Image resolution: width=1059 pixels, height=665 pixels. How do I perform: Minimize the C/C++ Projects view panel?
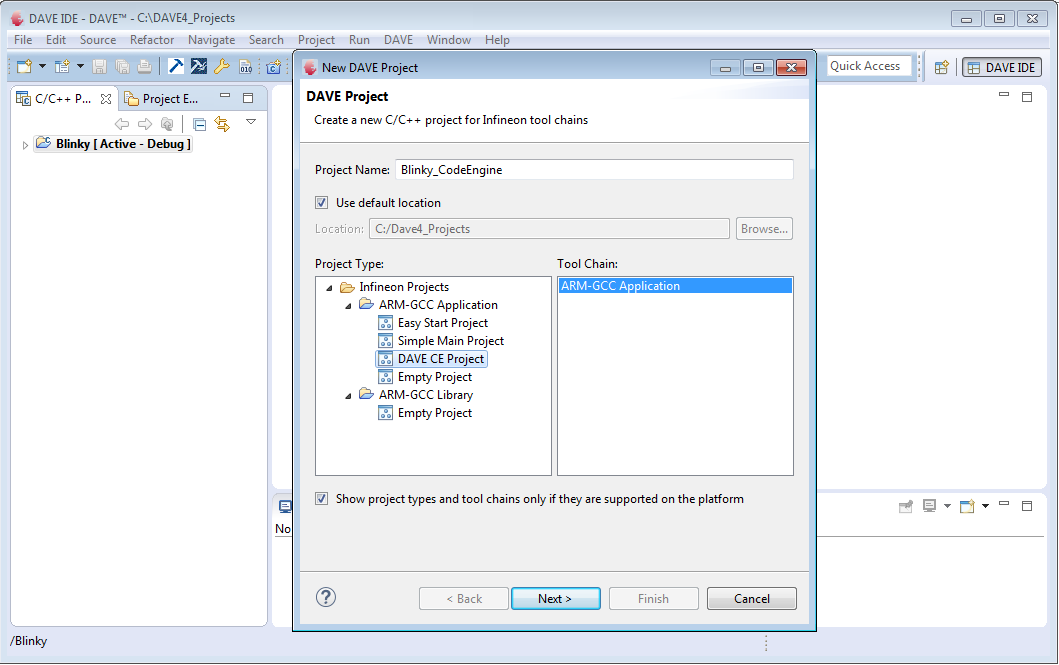click(225, 97)
